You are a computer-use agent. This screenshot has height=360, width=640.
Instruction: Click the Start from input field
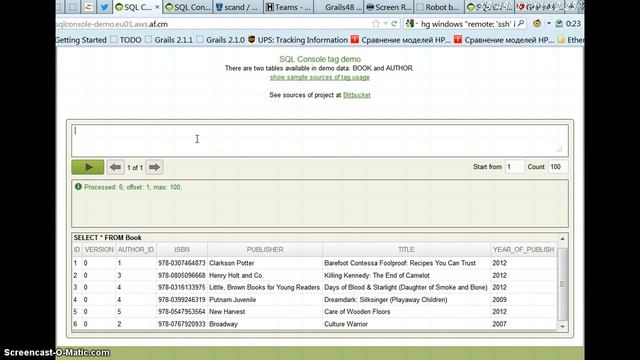click(515, 167)
